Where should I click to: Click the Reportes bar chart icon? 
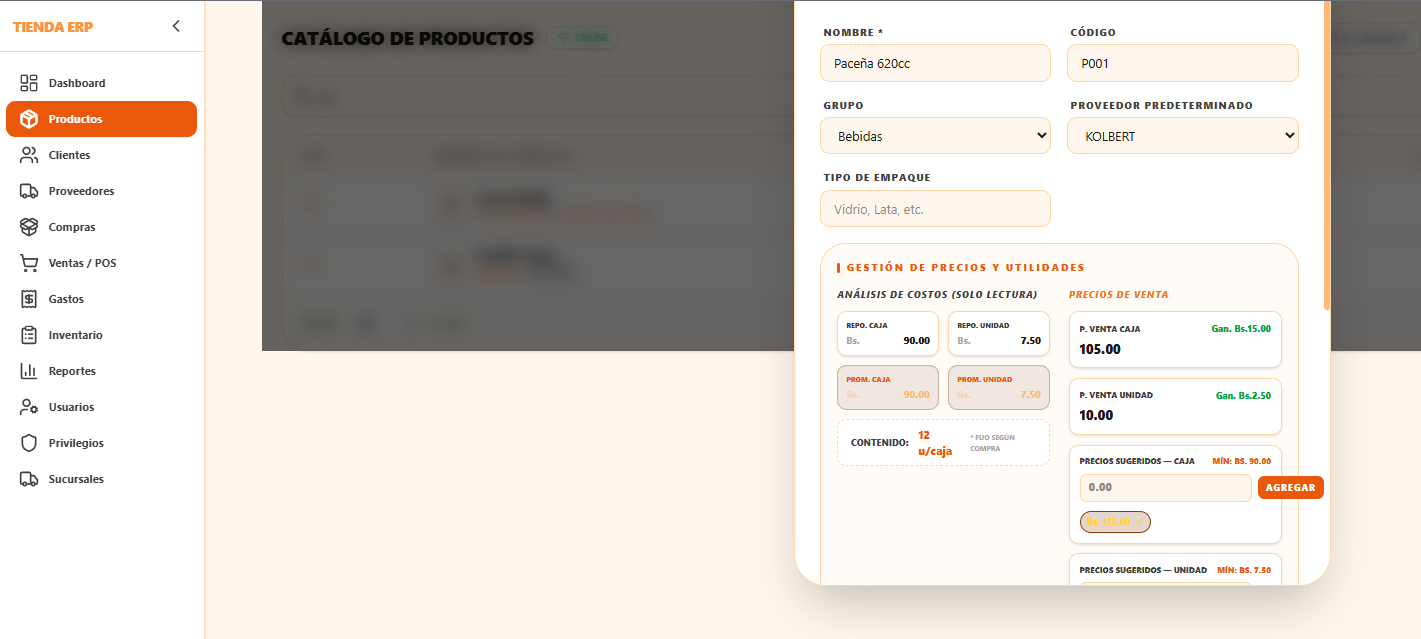click(x=29, y=371)
